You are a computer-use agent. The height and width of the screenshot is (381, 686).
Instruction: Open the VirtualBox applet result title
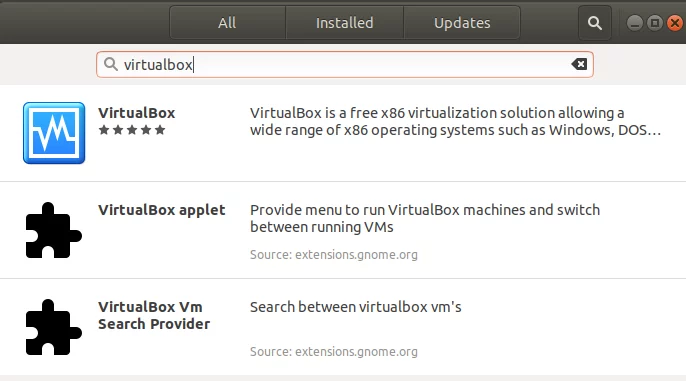pyautogui.click(x=161, y=210)
